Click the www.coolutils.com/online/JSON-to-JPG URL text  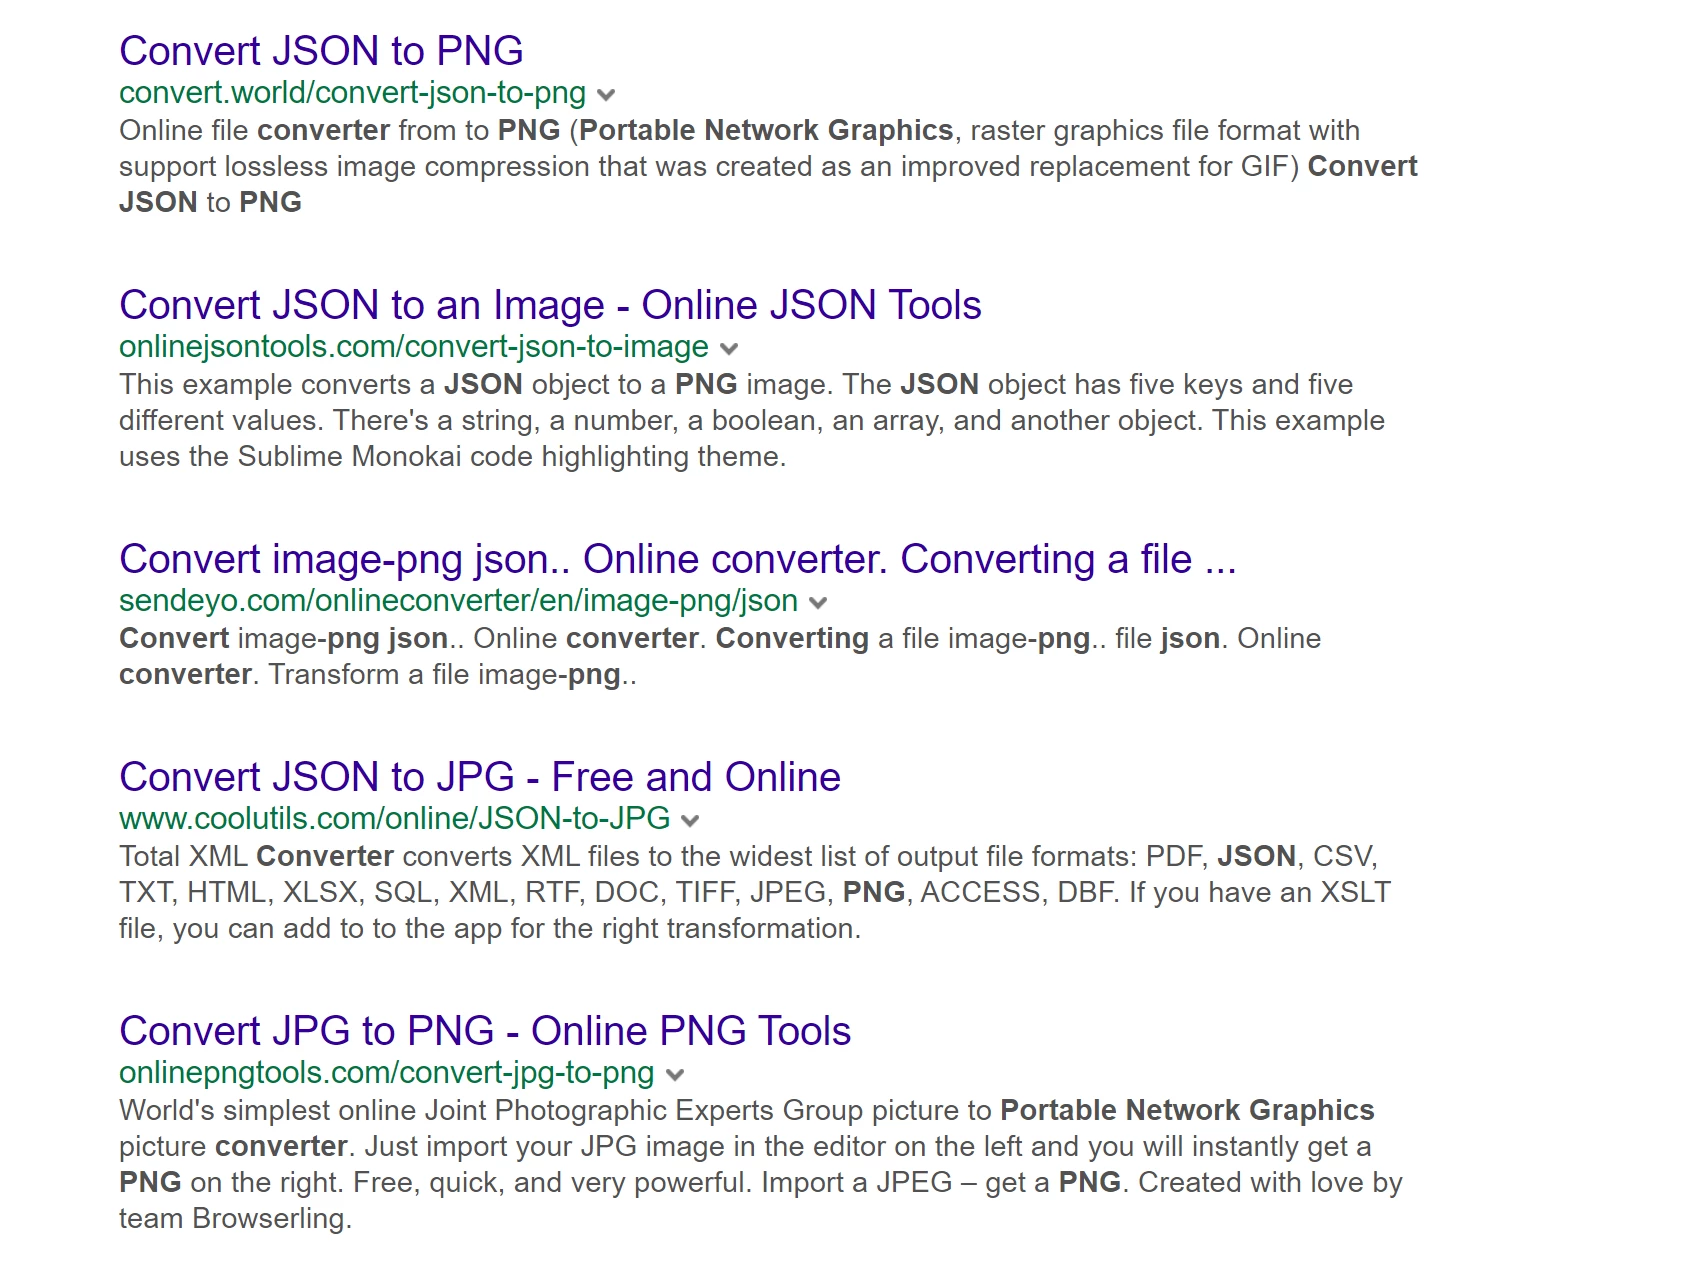point(394,819)
